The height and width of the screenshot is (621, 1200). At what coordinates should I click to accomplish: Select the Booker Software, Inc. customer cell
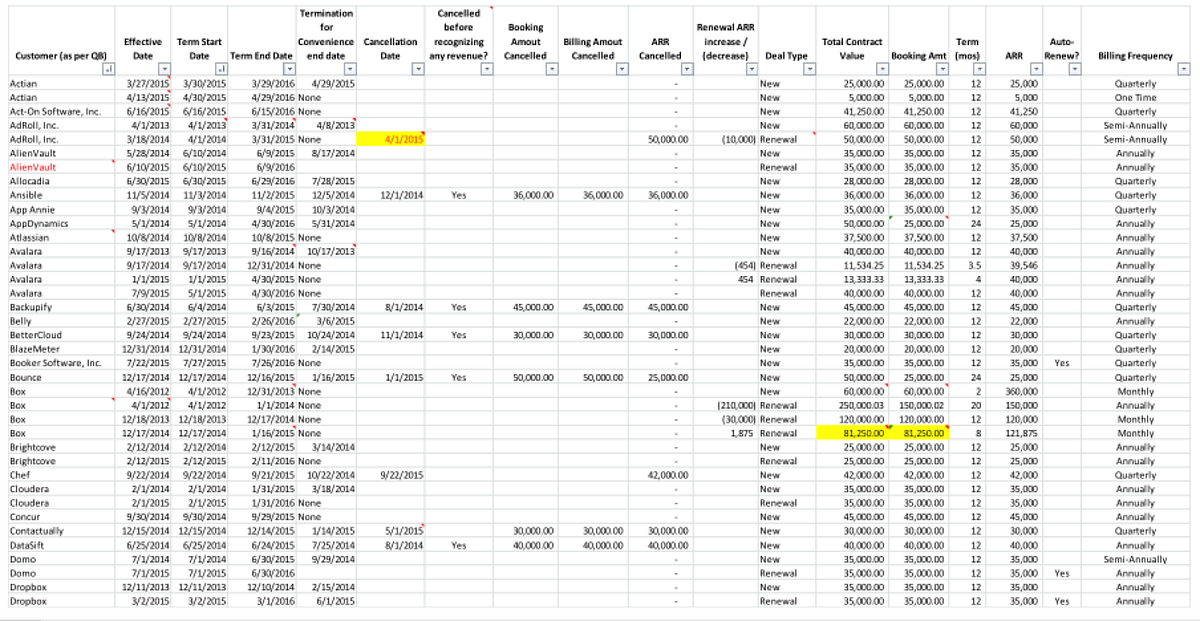(x=61, y=364)
